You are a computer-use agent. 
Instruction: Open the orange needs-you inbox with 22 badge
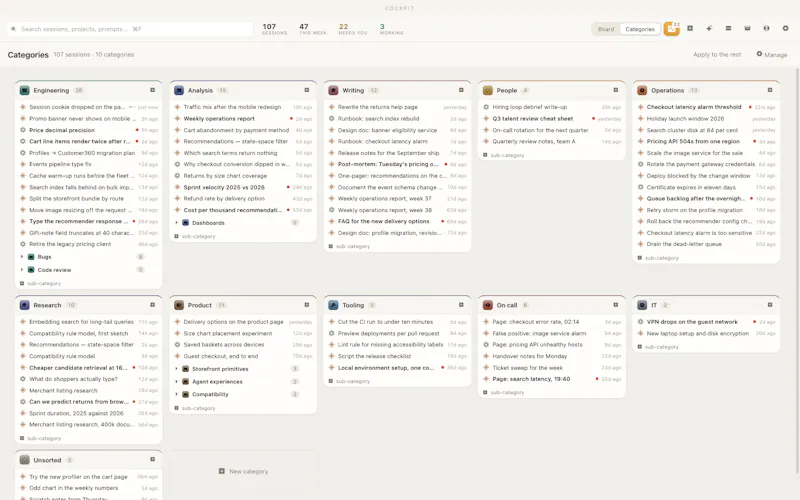click(x=671, y=29)
